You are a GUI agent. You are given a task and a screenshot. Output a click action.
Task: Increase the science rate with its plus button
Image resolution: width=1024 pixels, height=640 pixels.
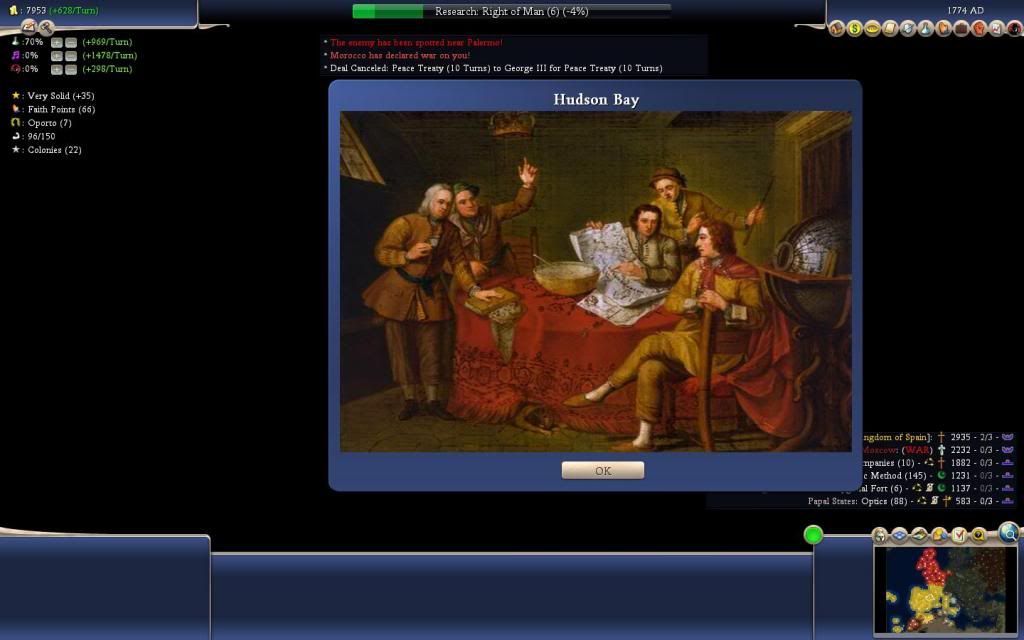(55, 43)
